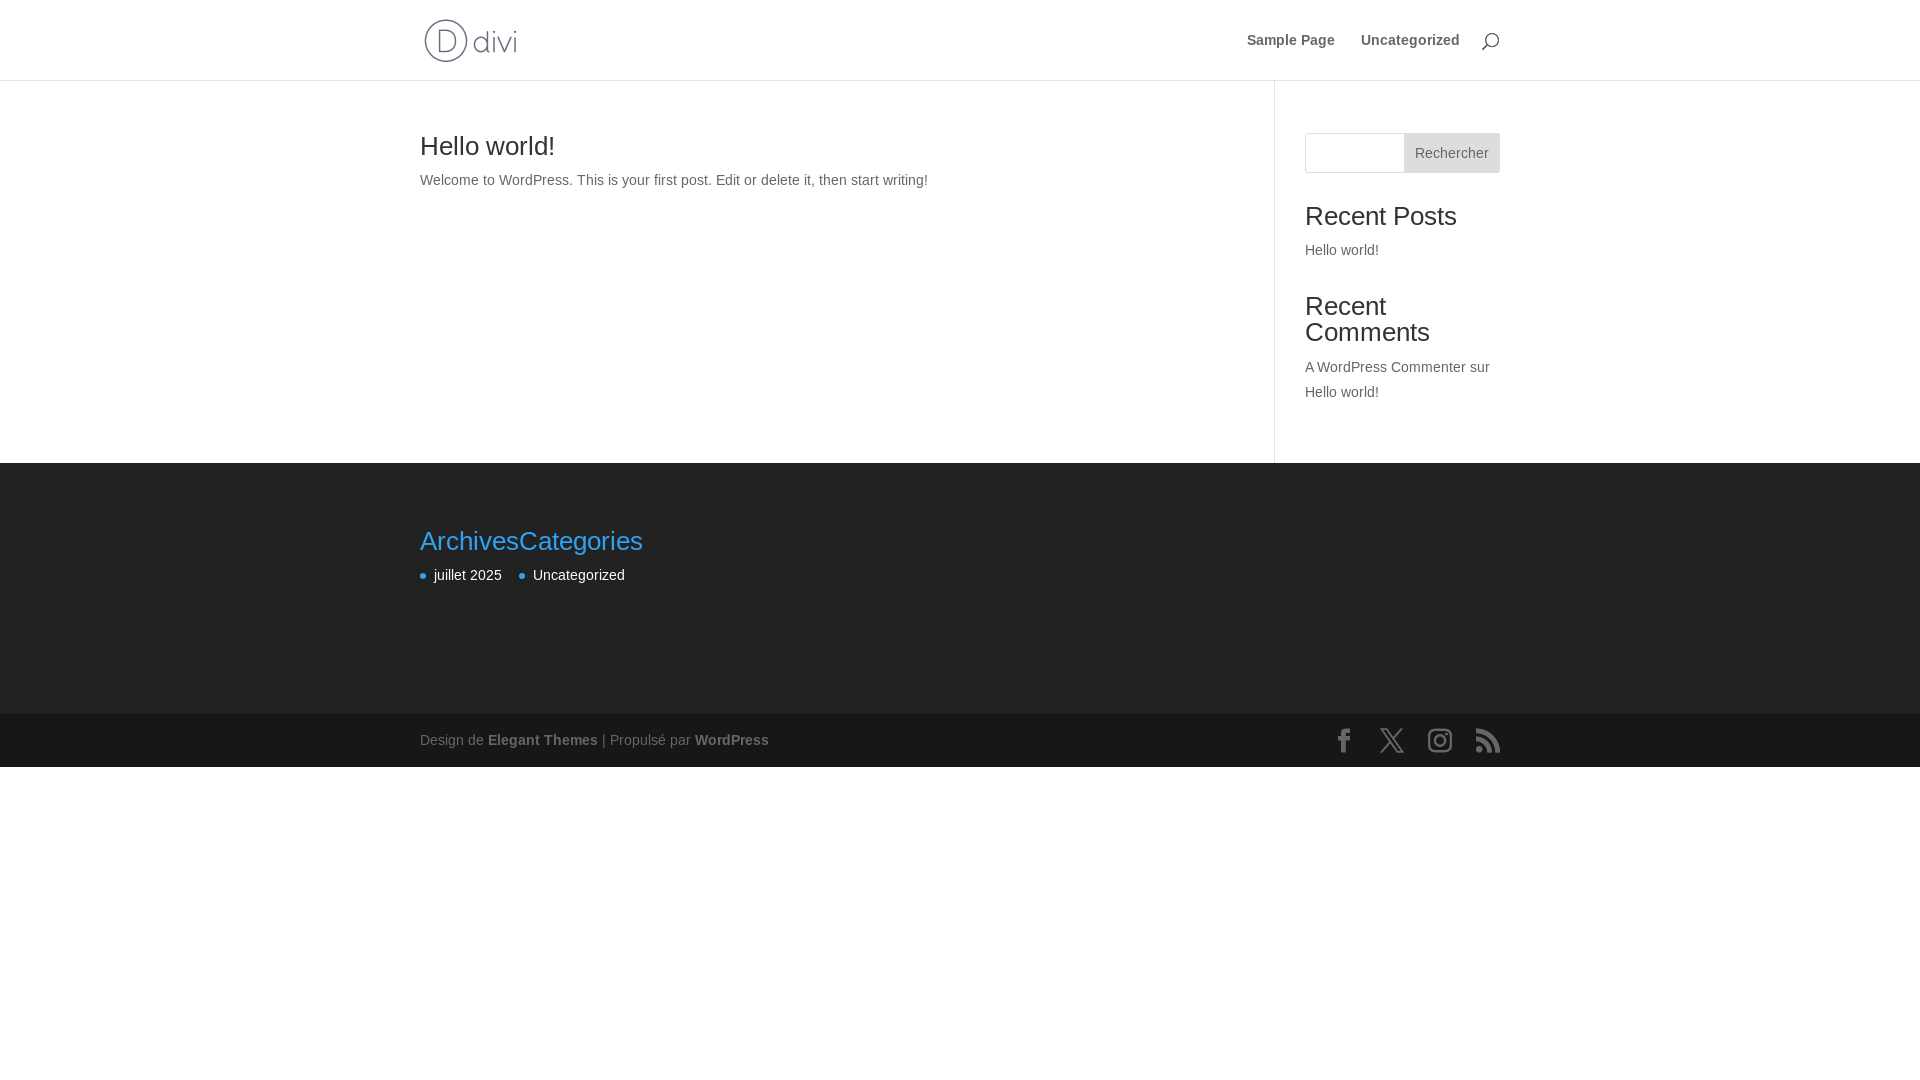The image size is (1920, 1080).
Task: Click the Rechercher search button
Action: [x=1451, y=153]
